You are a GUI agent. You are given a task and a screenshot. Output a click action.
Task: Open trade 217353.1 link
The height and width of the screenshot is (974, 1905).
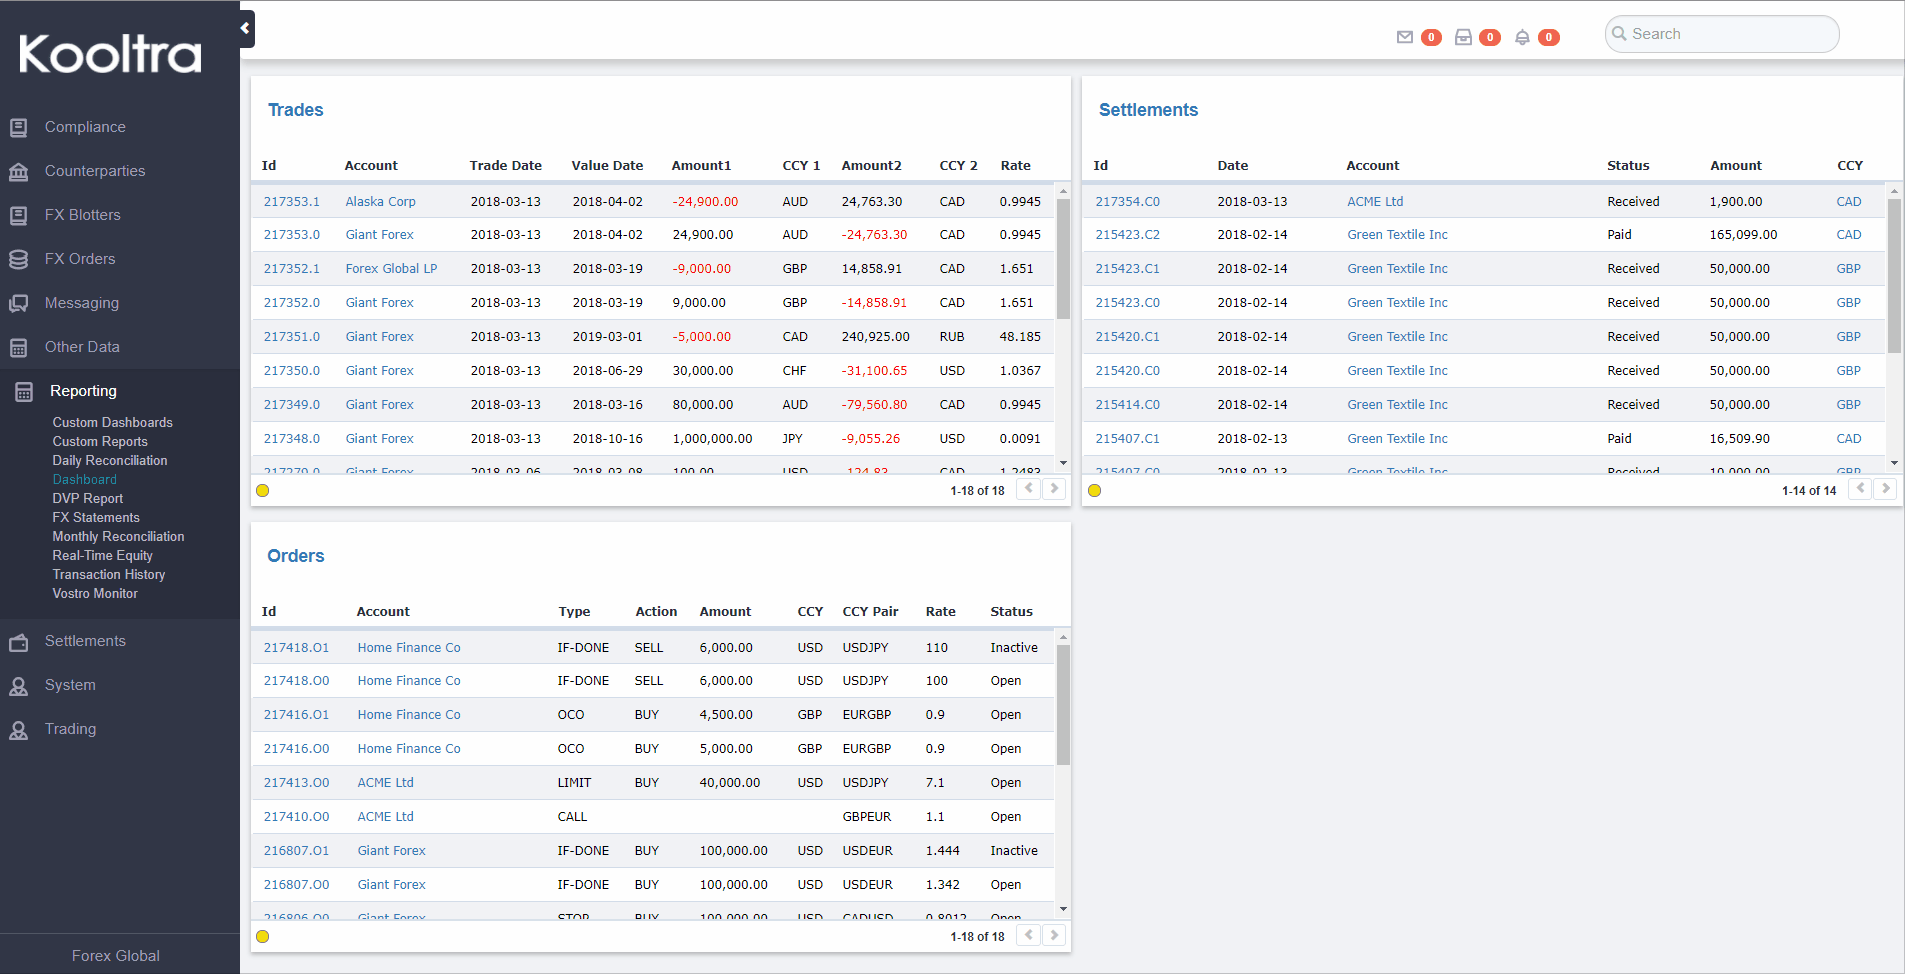[x=292, y=201]
